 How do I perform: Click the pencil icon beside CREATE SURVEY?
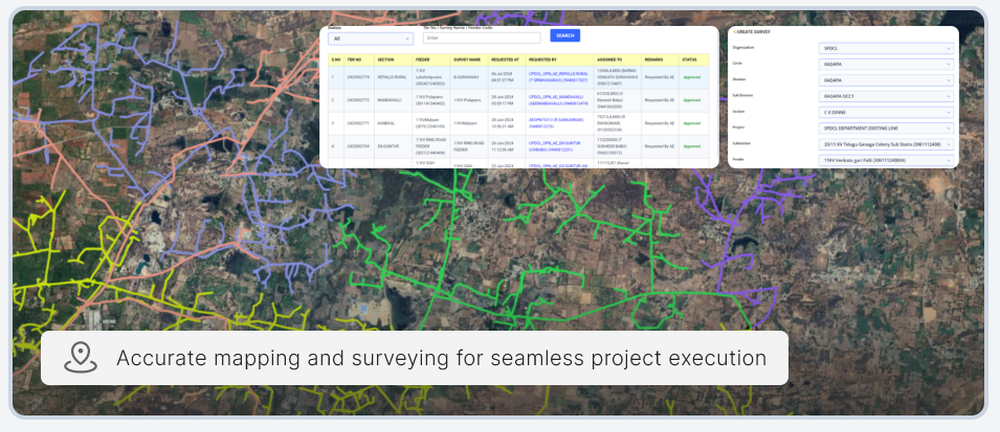pyautogui.click(x=734, y=31)
